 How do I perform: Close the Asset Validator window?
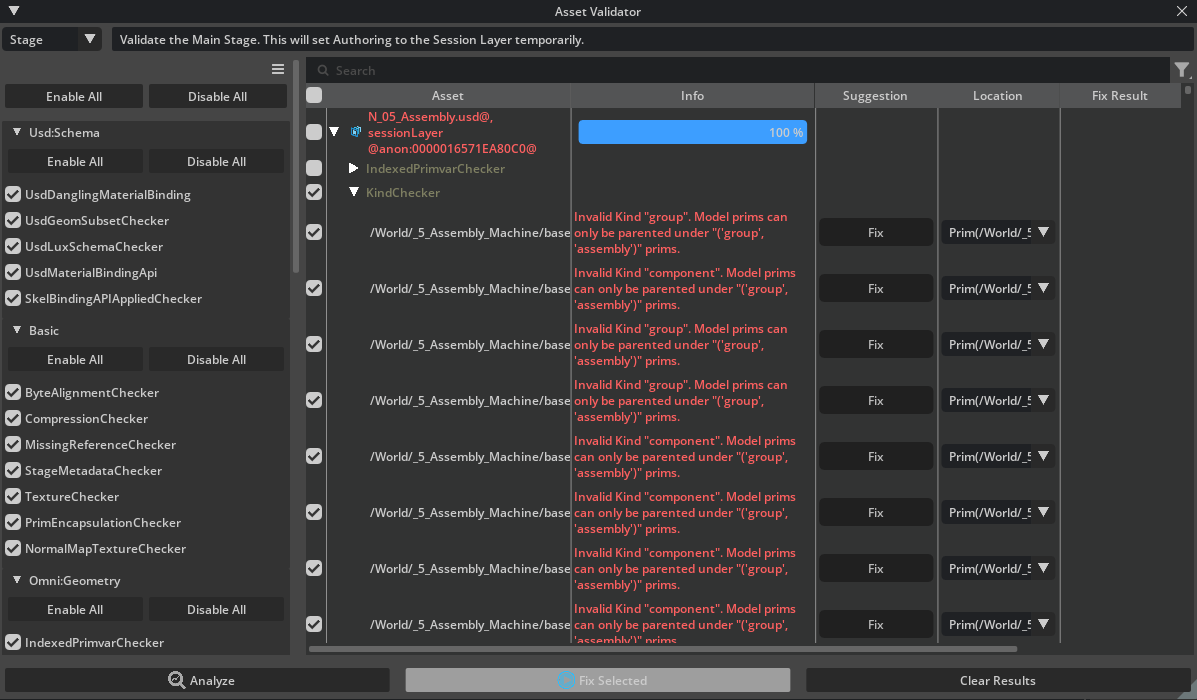(x=1183, y=11)
